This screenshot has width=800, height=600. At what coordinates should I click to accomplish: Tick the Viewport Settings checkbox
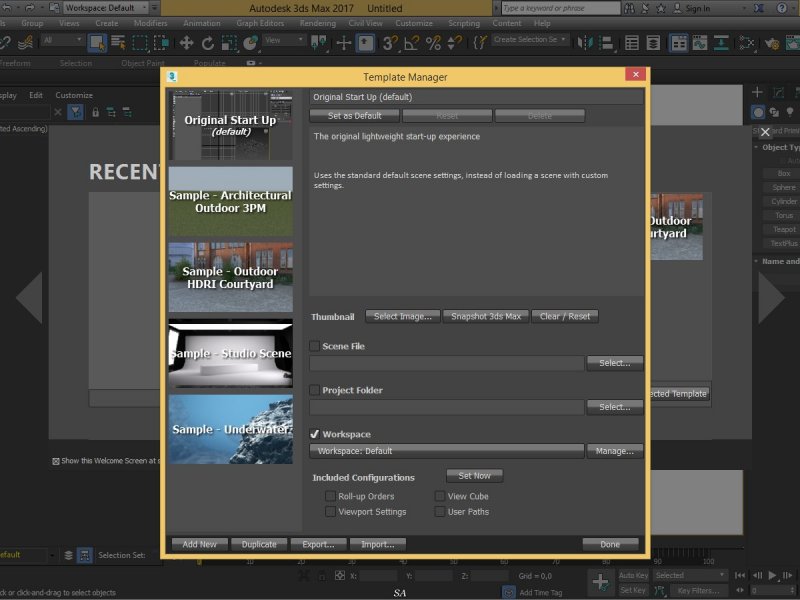pyautogui.click(x=330, y=511)
